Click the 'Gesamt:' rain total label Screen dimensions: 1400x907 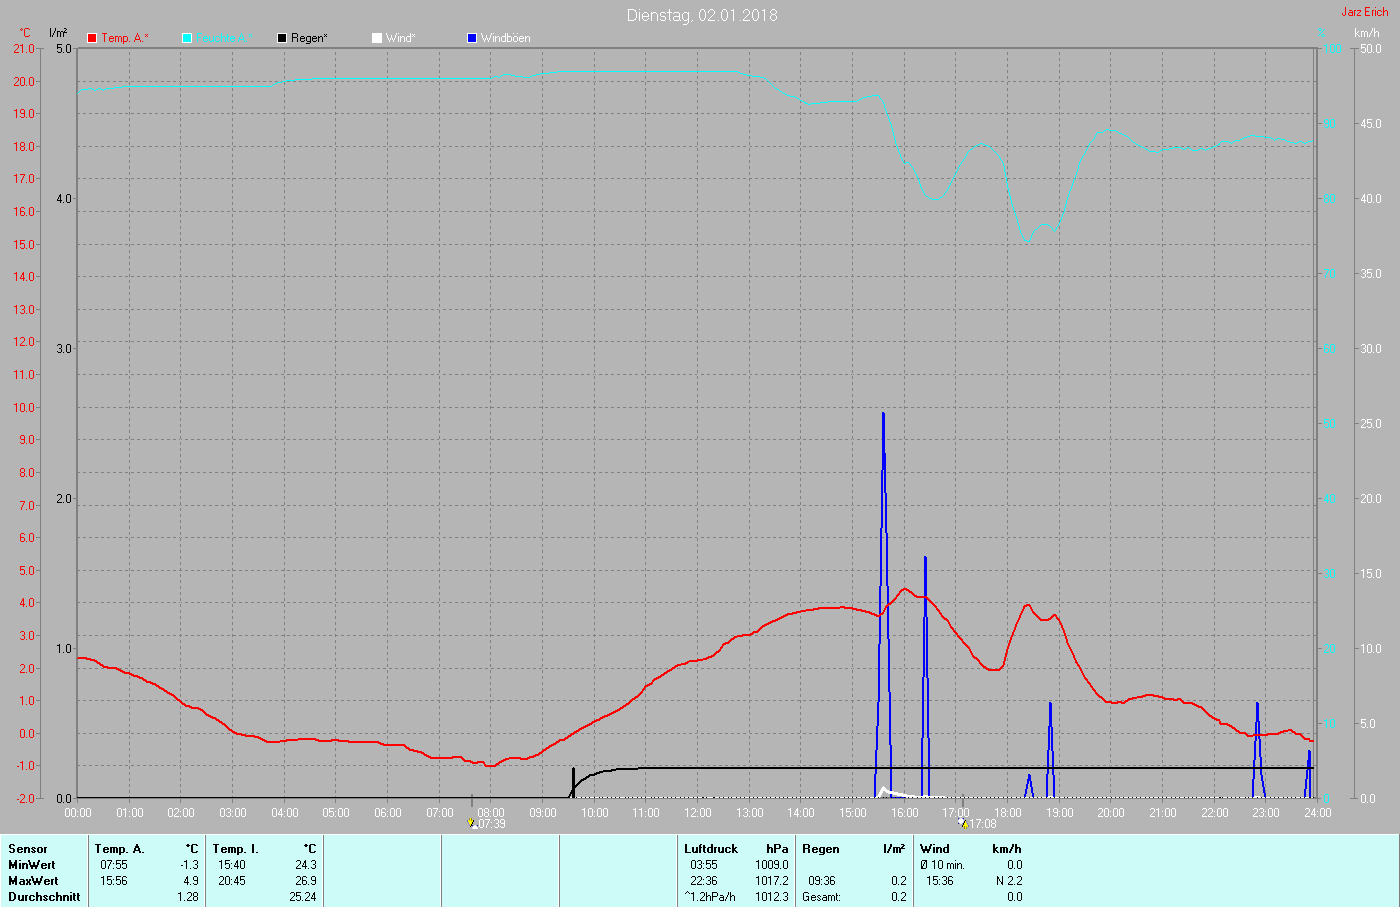tap(821, 897)
